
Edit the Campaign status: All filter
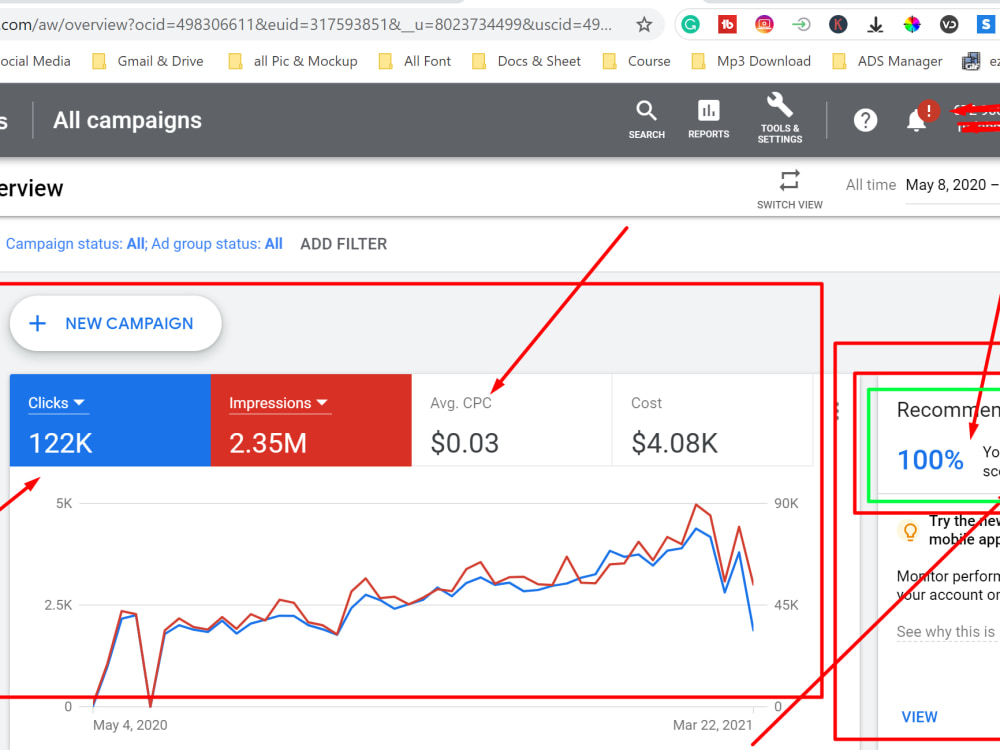click(76, 244)
